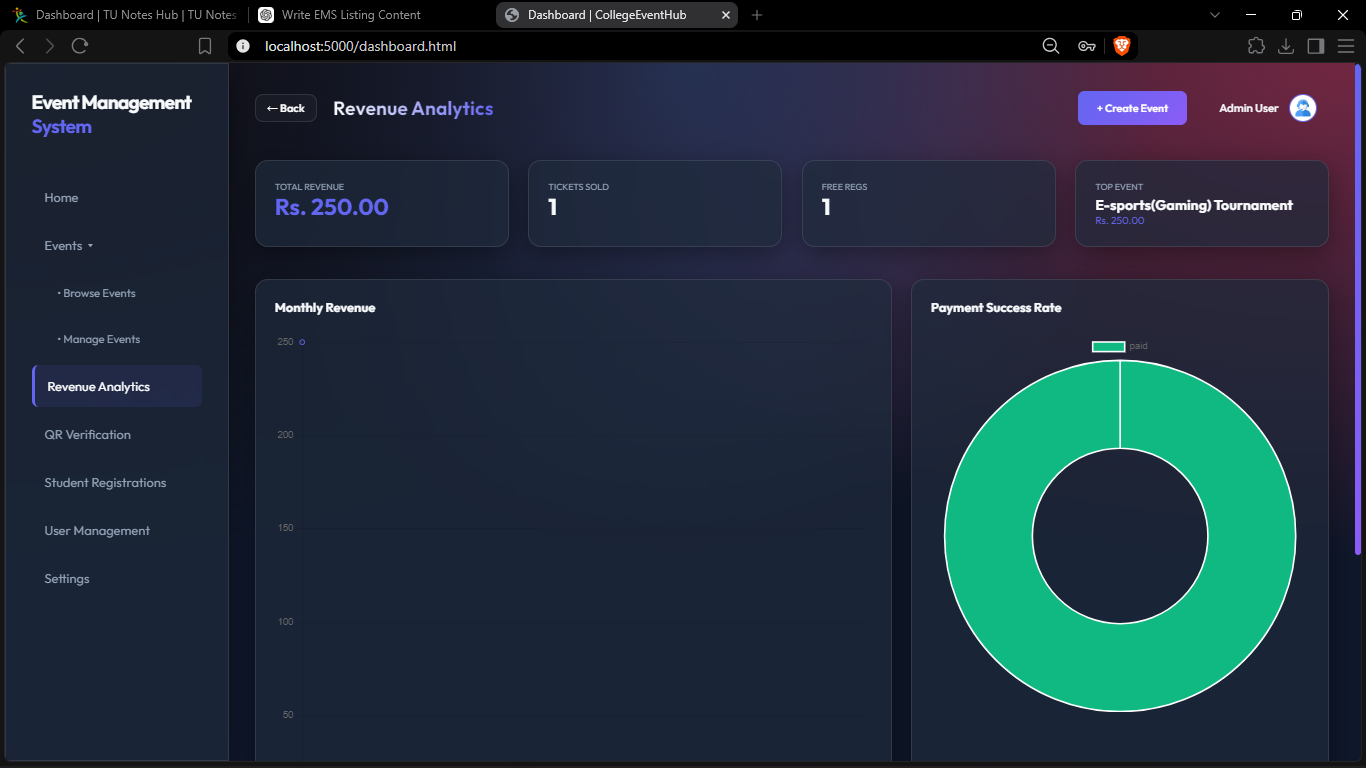The image size is (1366, 768).
Task: Click the Tickets Sold card label
Action: pos(579,187)
